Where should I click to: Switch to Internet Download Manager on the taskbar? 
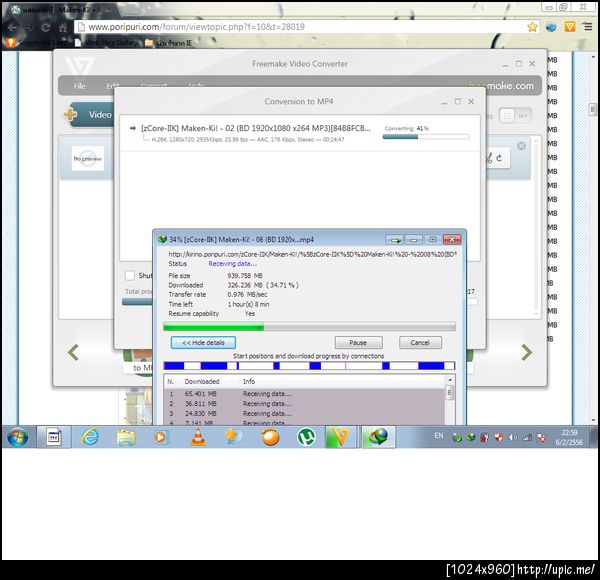(378, 437)
